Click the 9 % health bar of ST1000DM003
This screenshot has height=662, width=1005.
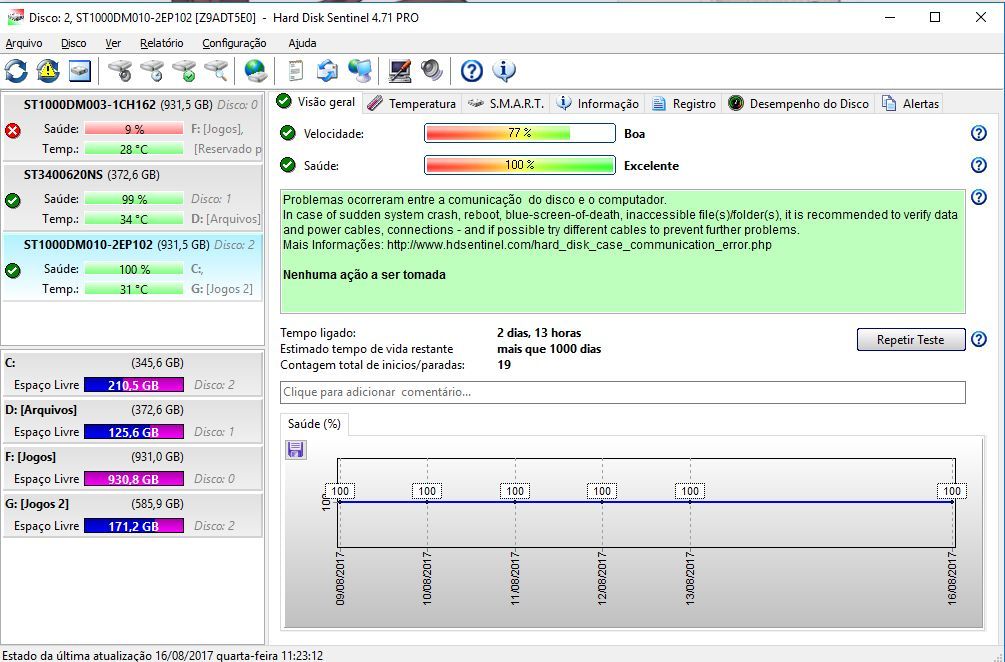click(134, 129)
